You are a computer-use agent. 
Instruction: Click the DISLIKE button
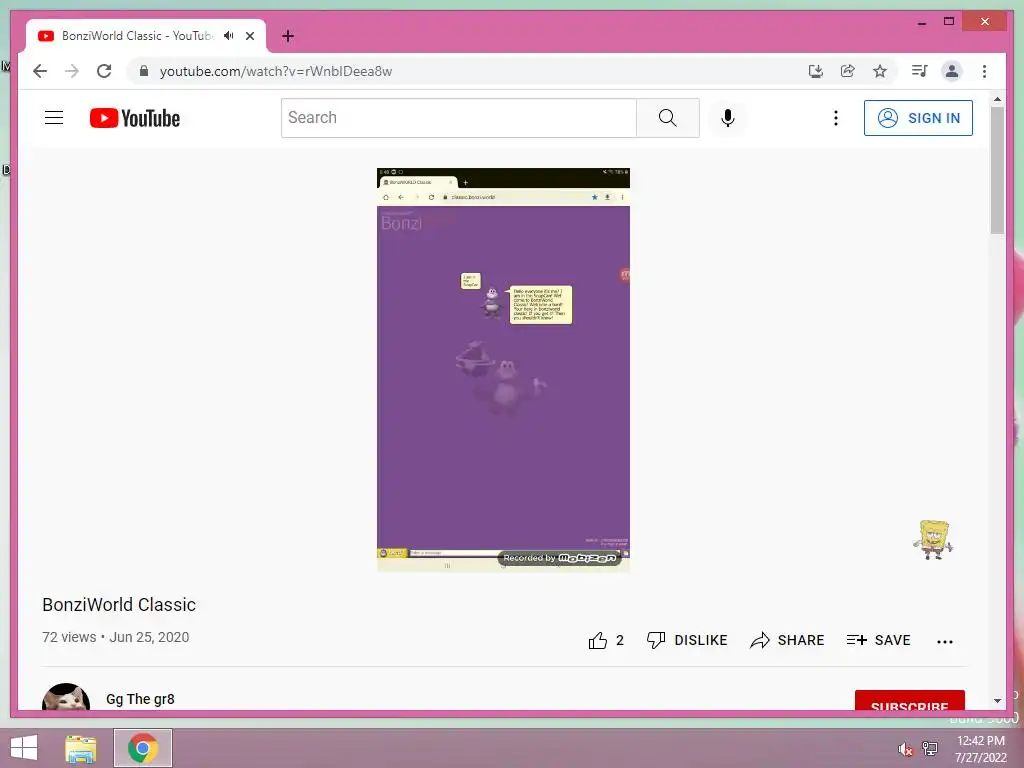(686, 641)
